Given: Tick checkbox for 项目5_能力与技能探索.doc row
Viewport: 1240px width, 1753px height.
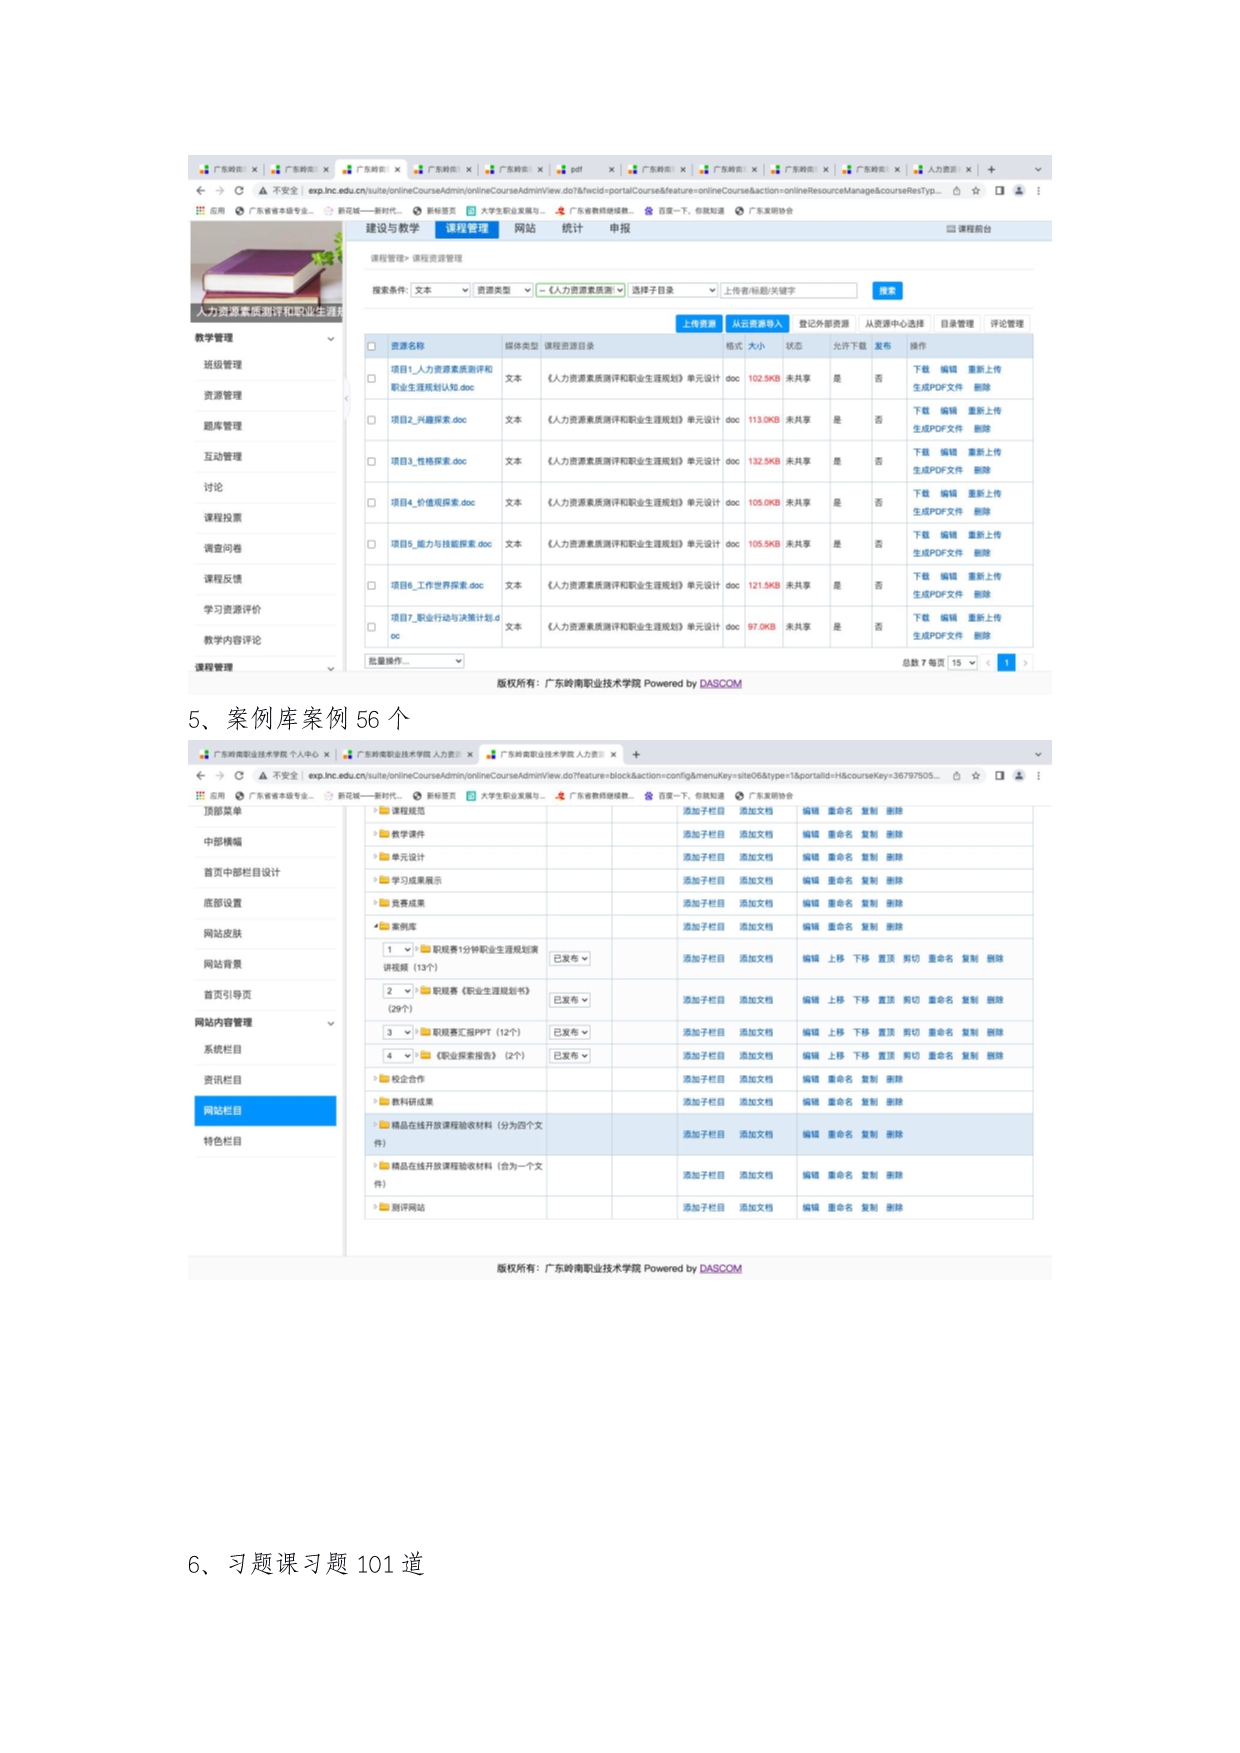Looking at the screenshot, I should 371,545.
